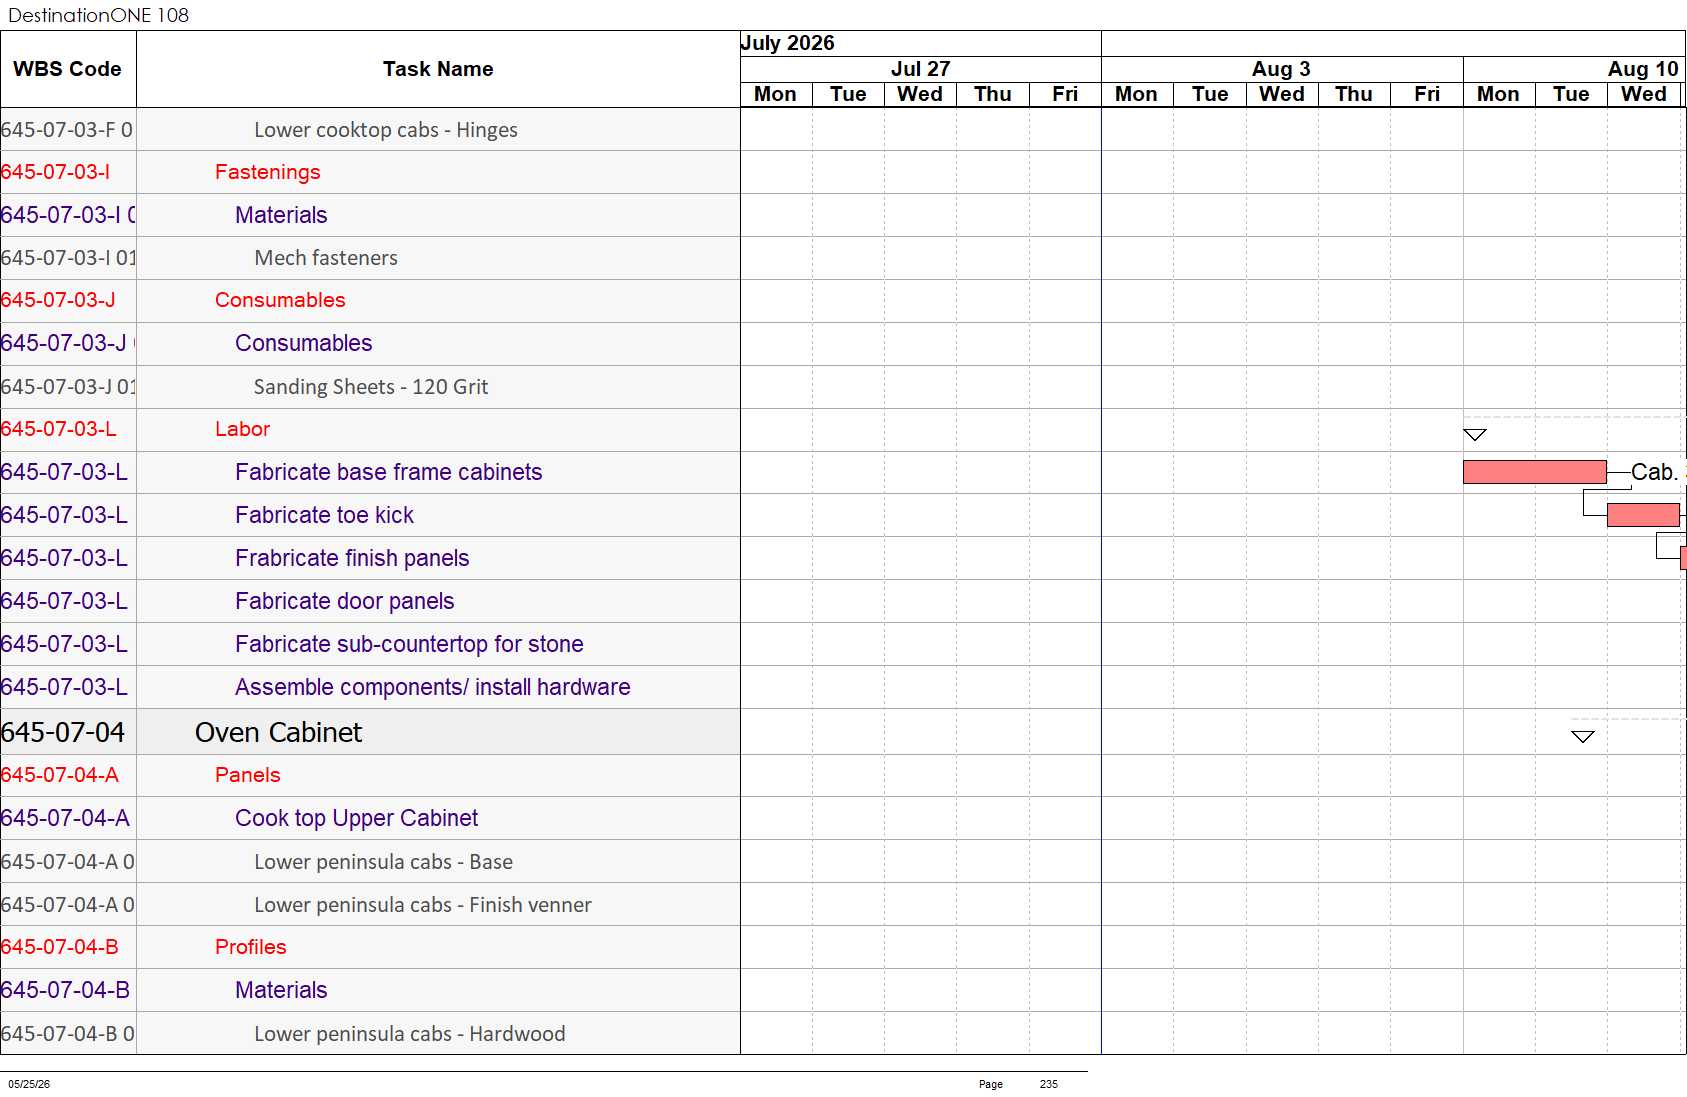The image size is (1687, 1097).
Task: Select Cook top Upper Cabinet task
Action: tap(356, 818)
